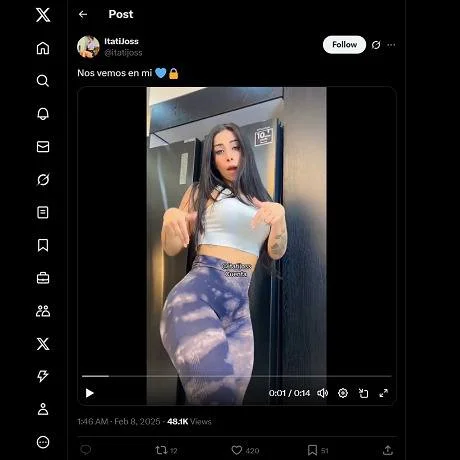Image resolution: width=460 pixels, height=460 pixels.
Task: Go back using the arrow beside Post
Action: 83,14
